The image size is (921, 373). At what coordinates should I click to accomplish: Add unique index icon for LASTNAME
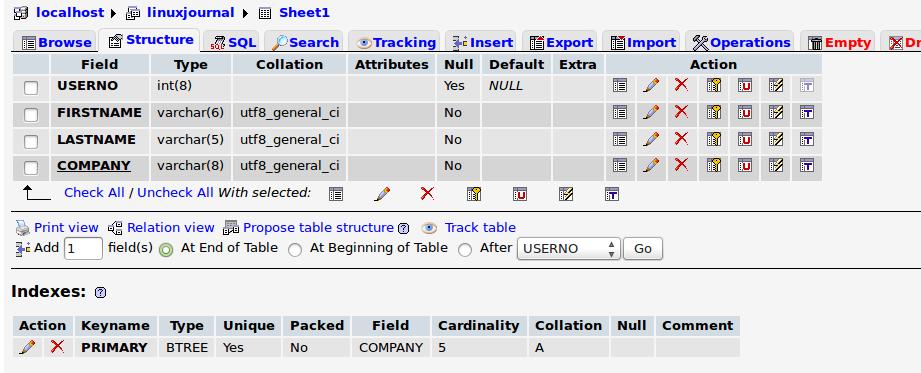coord(745,139)
